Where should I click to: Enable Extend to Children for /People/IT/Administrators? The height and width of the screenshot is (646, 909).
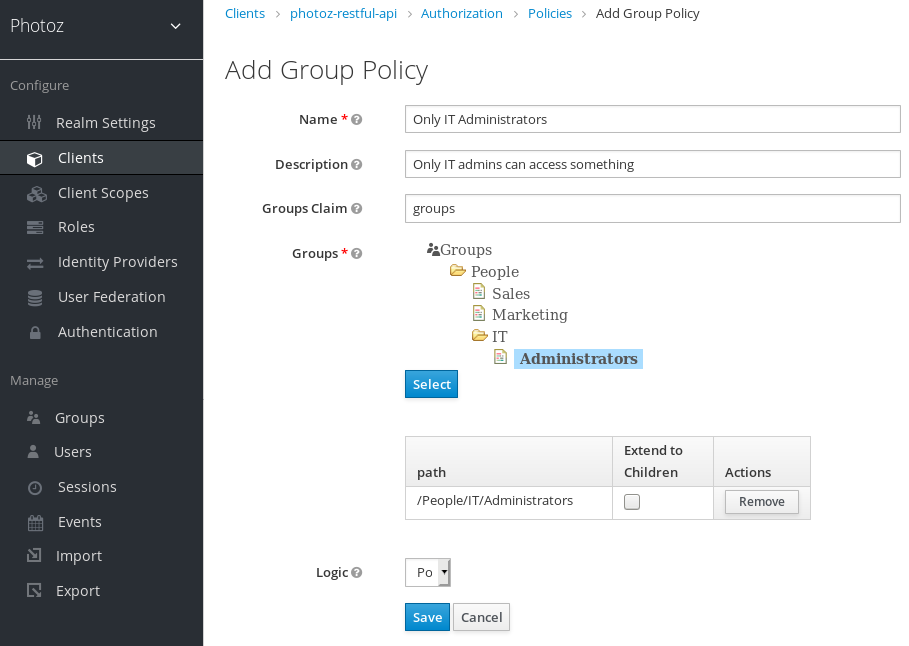(x=632, y=502)
